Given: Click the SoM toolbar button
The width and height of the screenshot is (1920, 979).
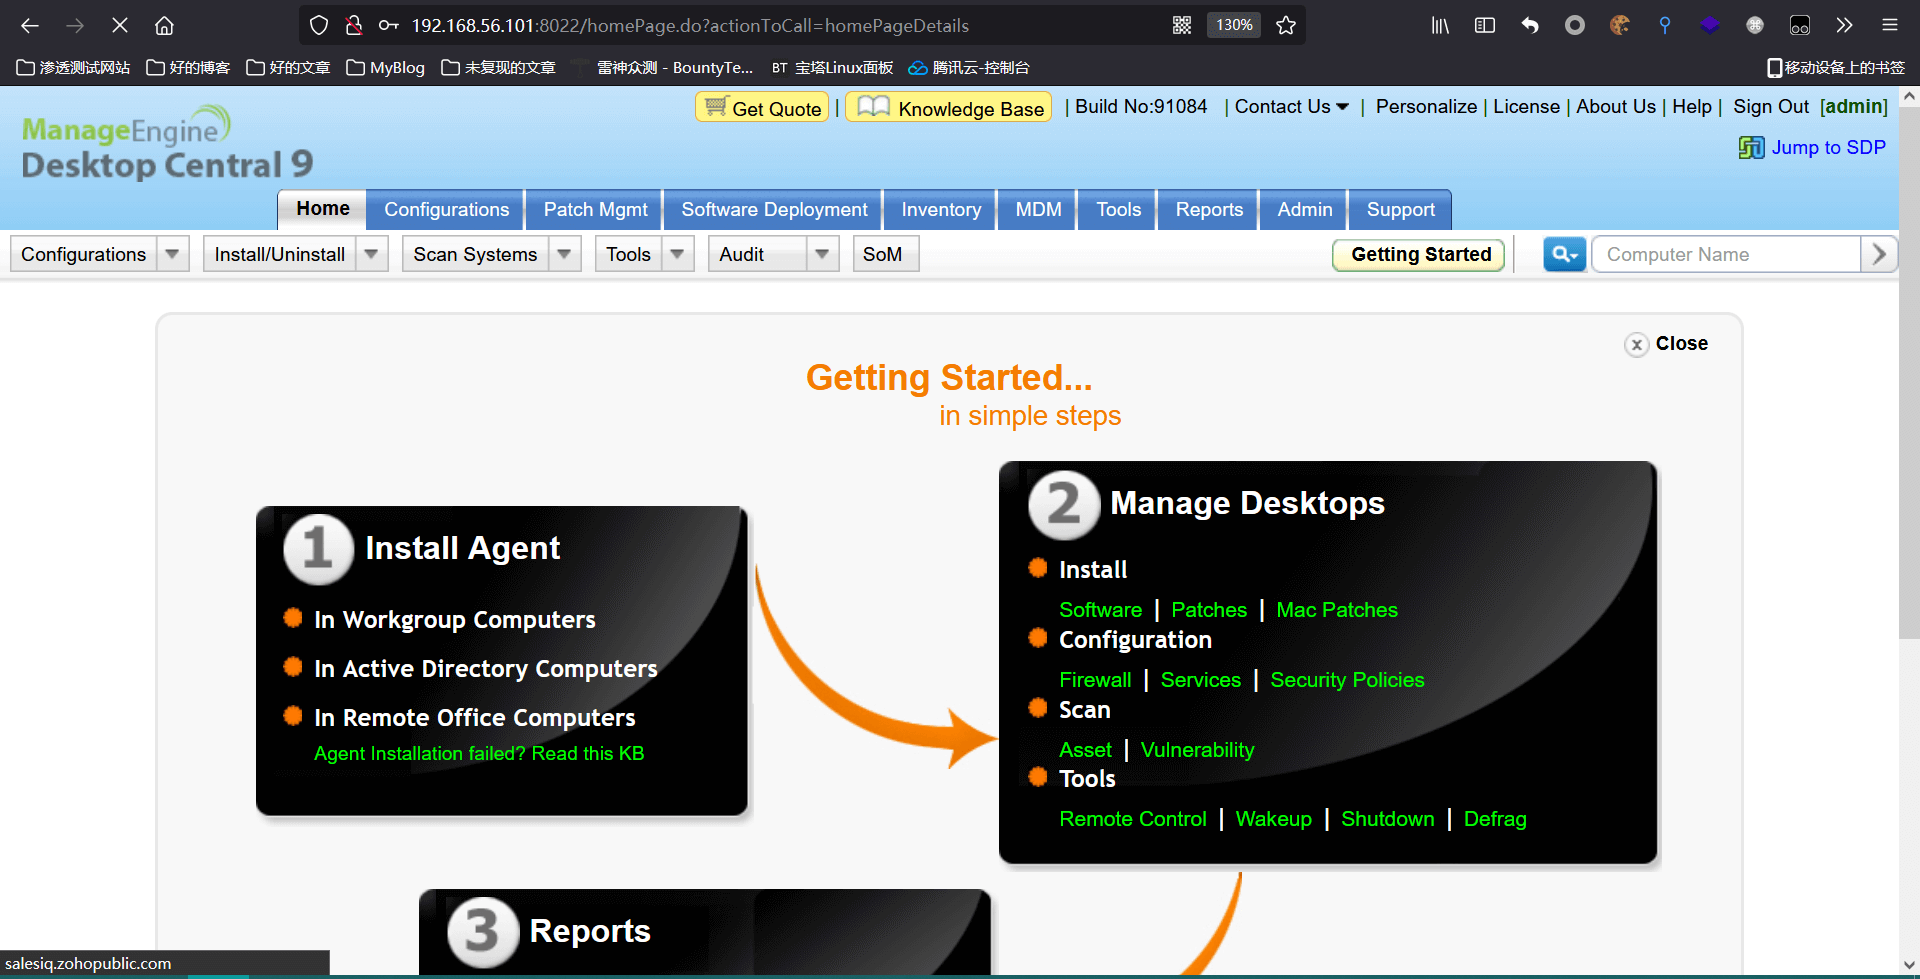Looking at the screenshot, I should (884, 254).
